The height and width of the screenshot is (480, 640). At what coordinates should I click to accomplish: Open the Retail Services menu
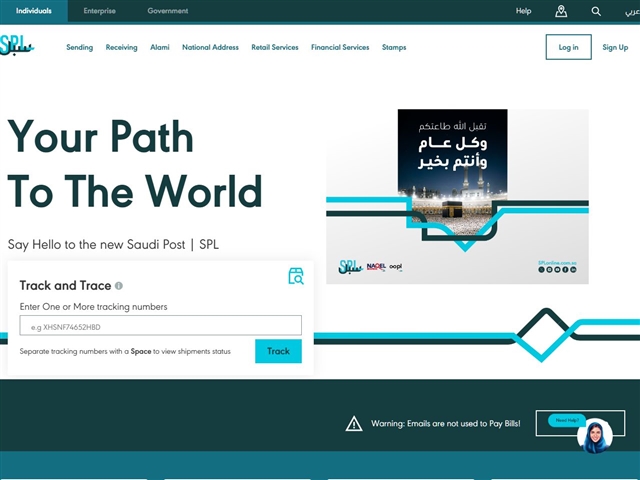coord(275,47)
